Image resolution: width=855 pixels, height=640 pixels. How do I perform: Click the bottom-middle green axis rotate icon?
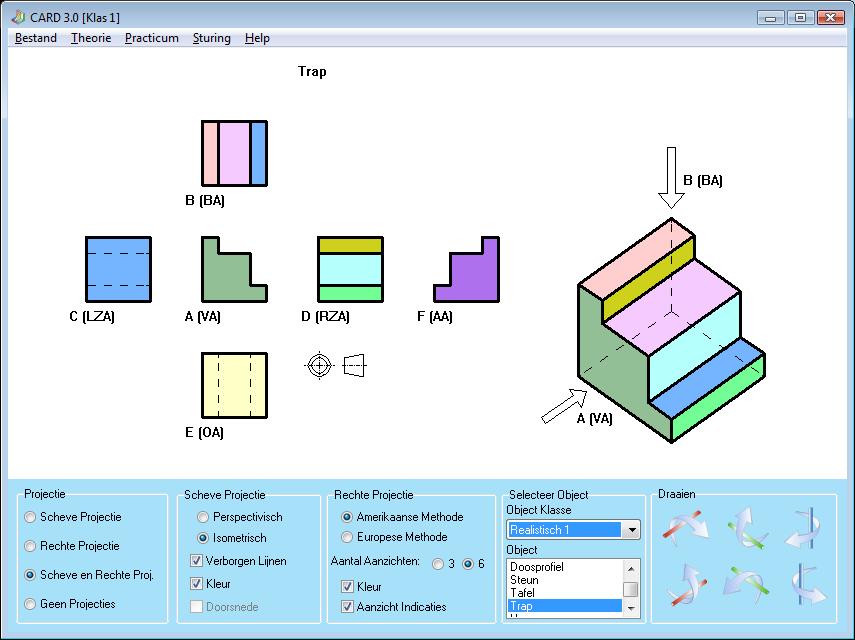pos(744,584)
